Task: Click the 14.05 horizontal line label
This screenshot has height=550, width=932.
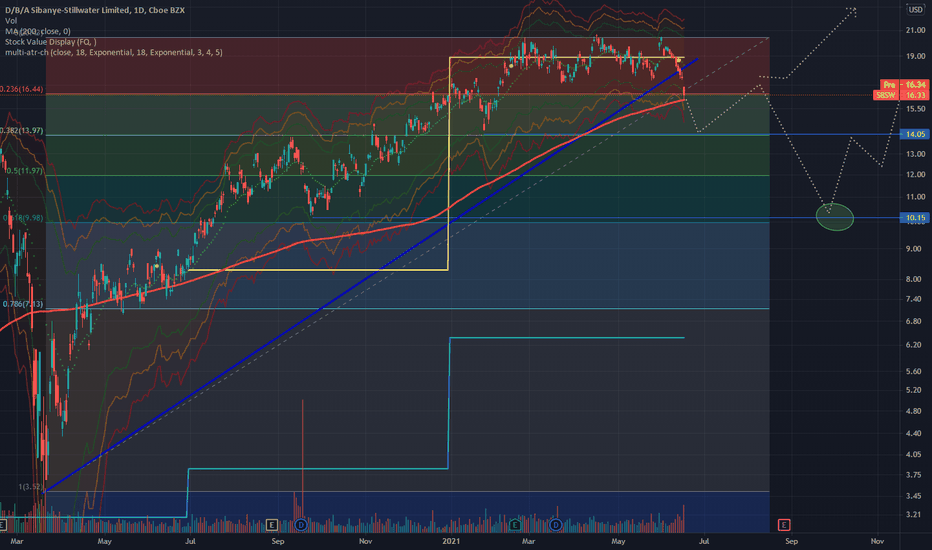Action: click(915, 134)
